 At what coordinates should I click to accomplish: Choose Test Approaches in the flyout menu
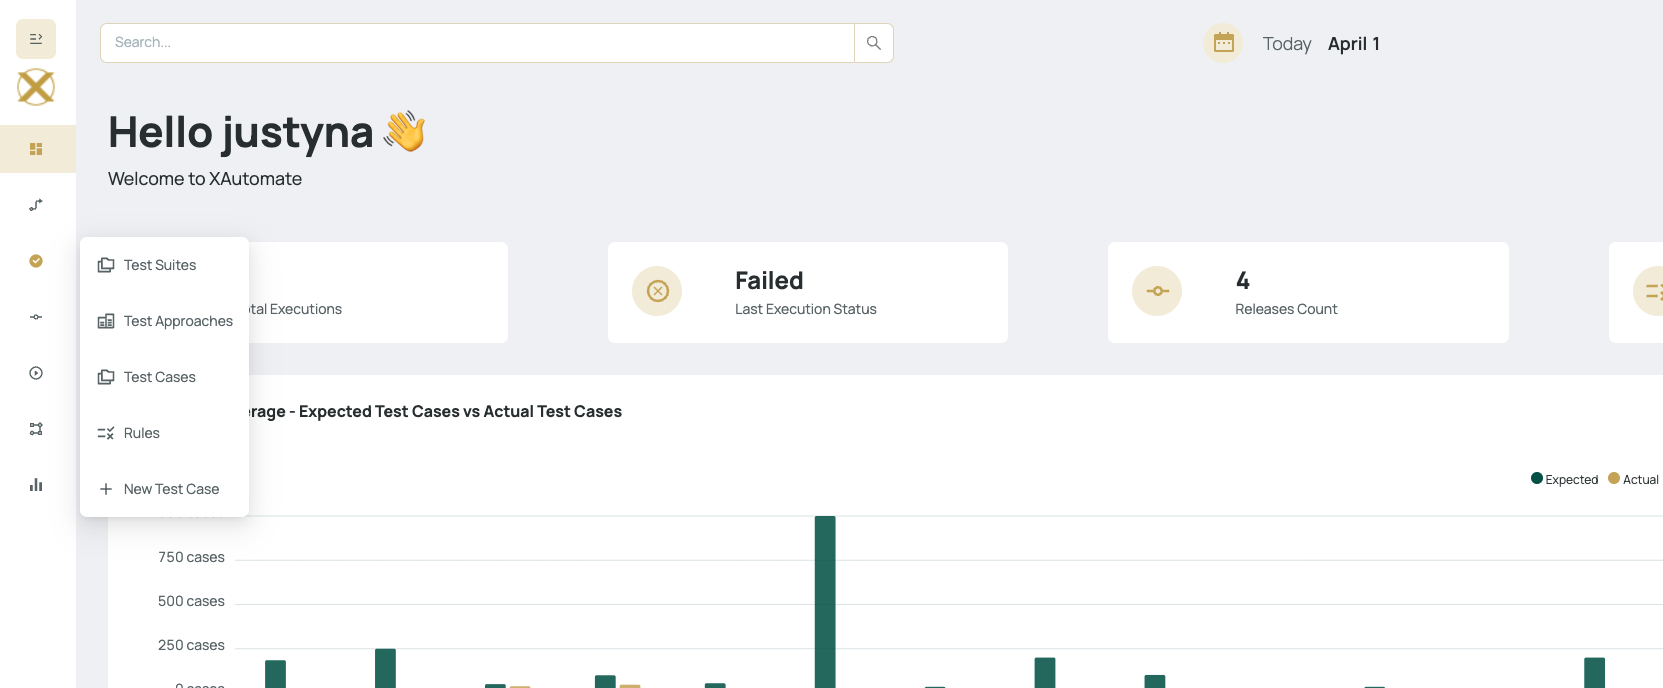(177, 321)
